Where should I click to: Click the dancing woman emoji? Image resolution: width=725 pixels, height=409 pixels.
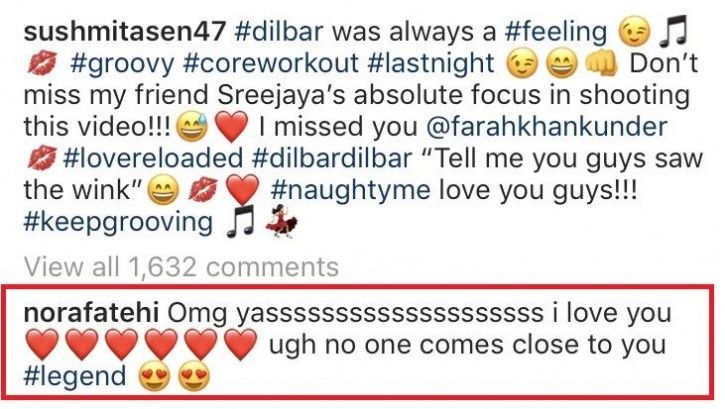tap(282, 223)
